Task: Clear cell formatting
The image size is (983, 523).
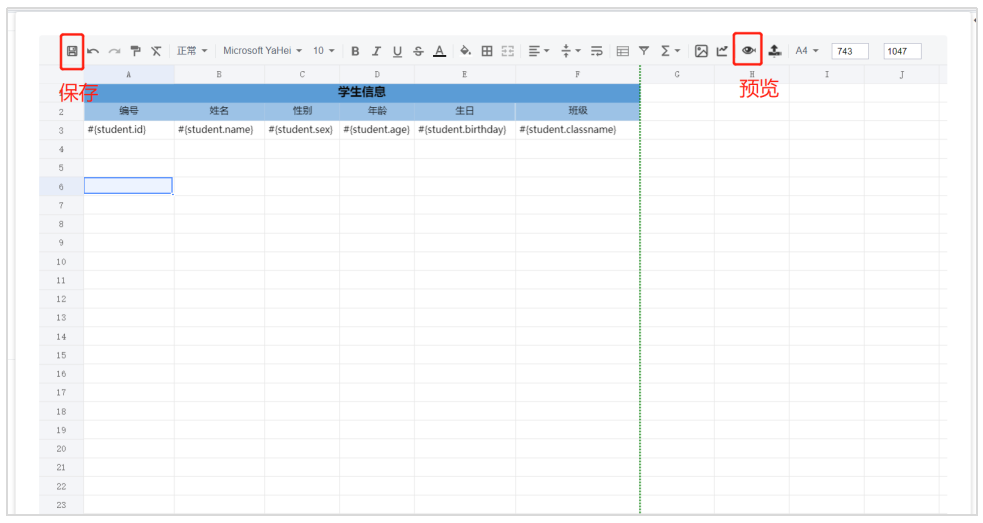Action: [x=156, y=51]
